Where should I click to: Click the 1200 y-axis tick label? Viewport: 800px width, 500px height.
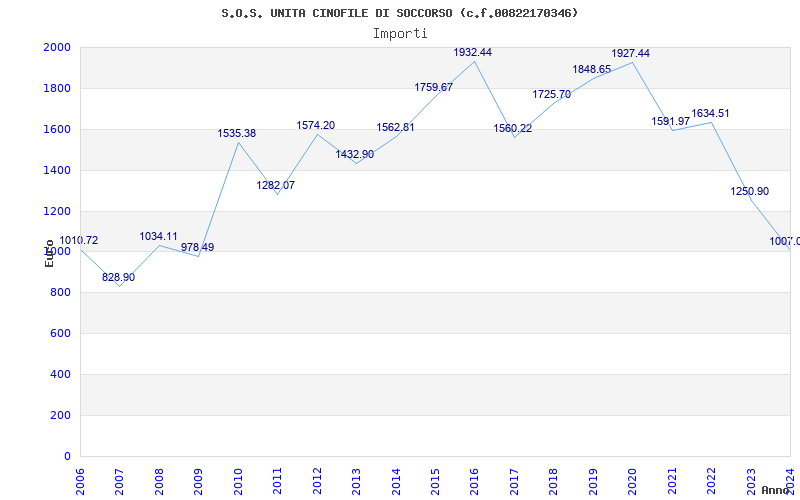(57, 211)
